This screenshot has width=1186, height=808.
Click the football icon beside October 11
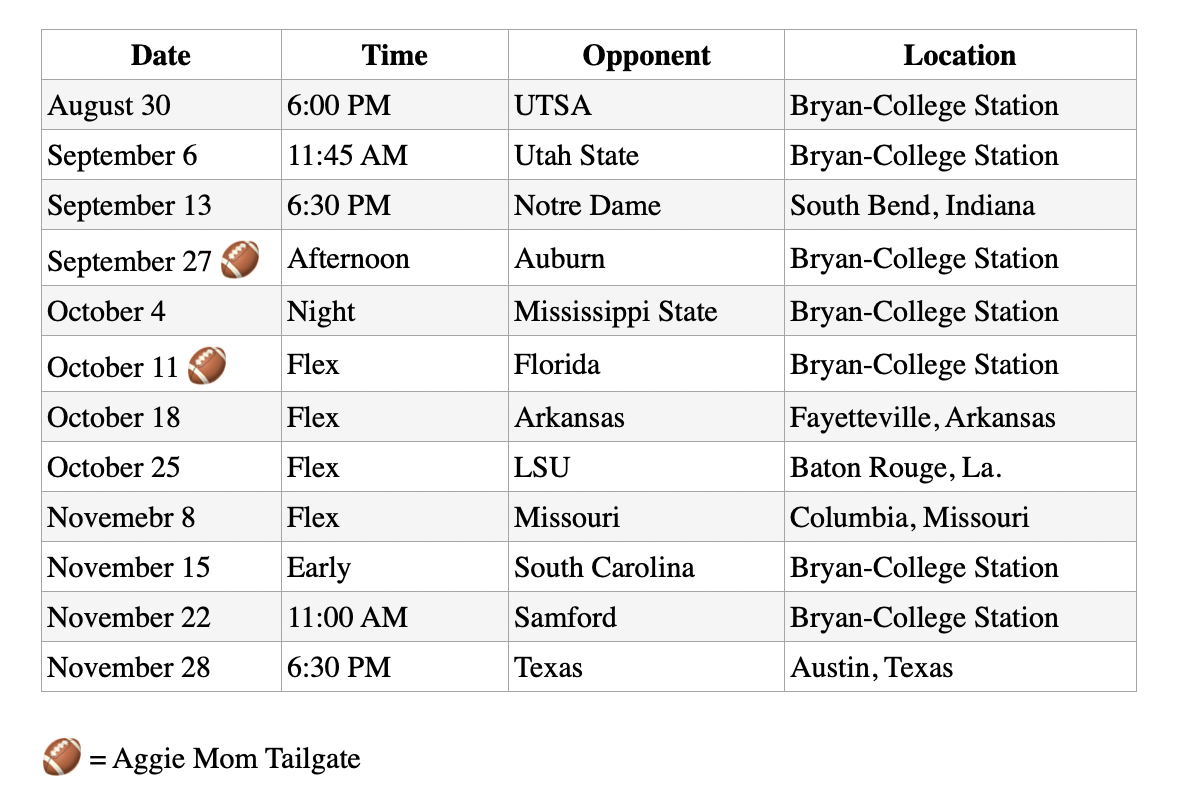206,365
